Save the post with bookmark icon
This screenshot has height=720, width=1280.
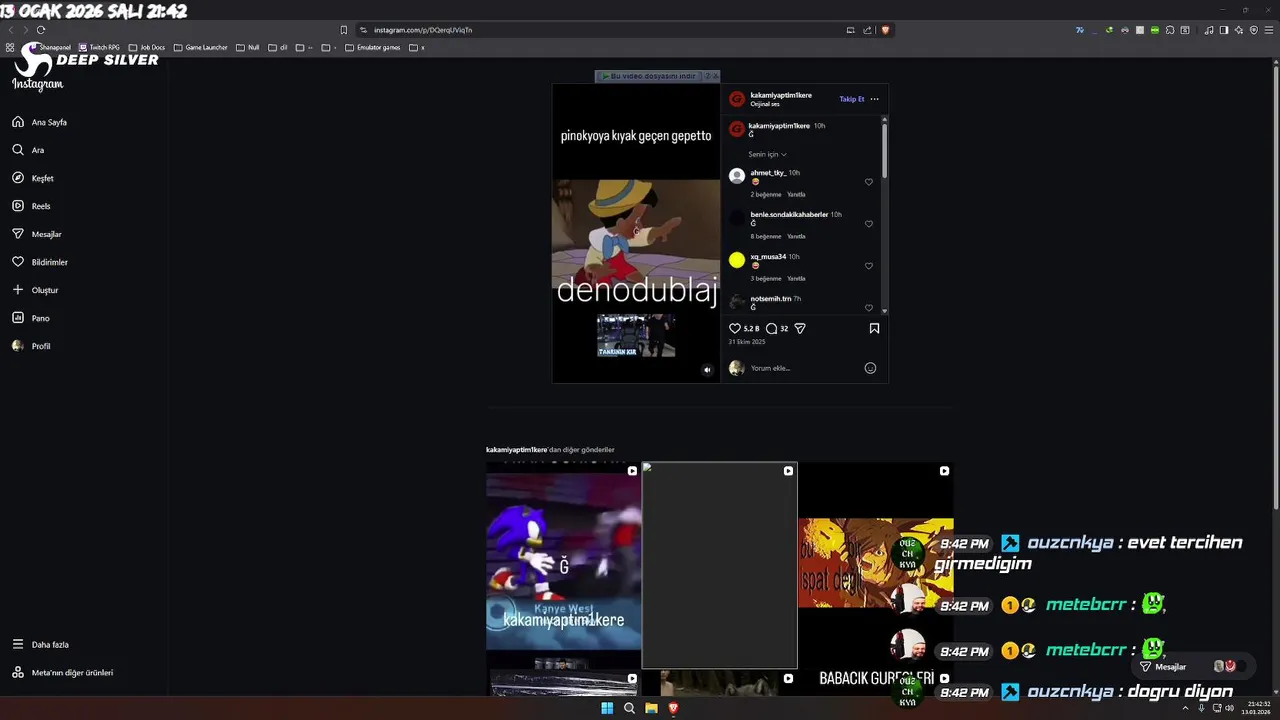pos(874,328)
